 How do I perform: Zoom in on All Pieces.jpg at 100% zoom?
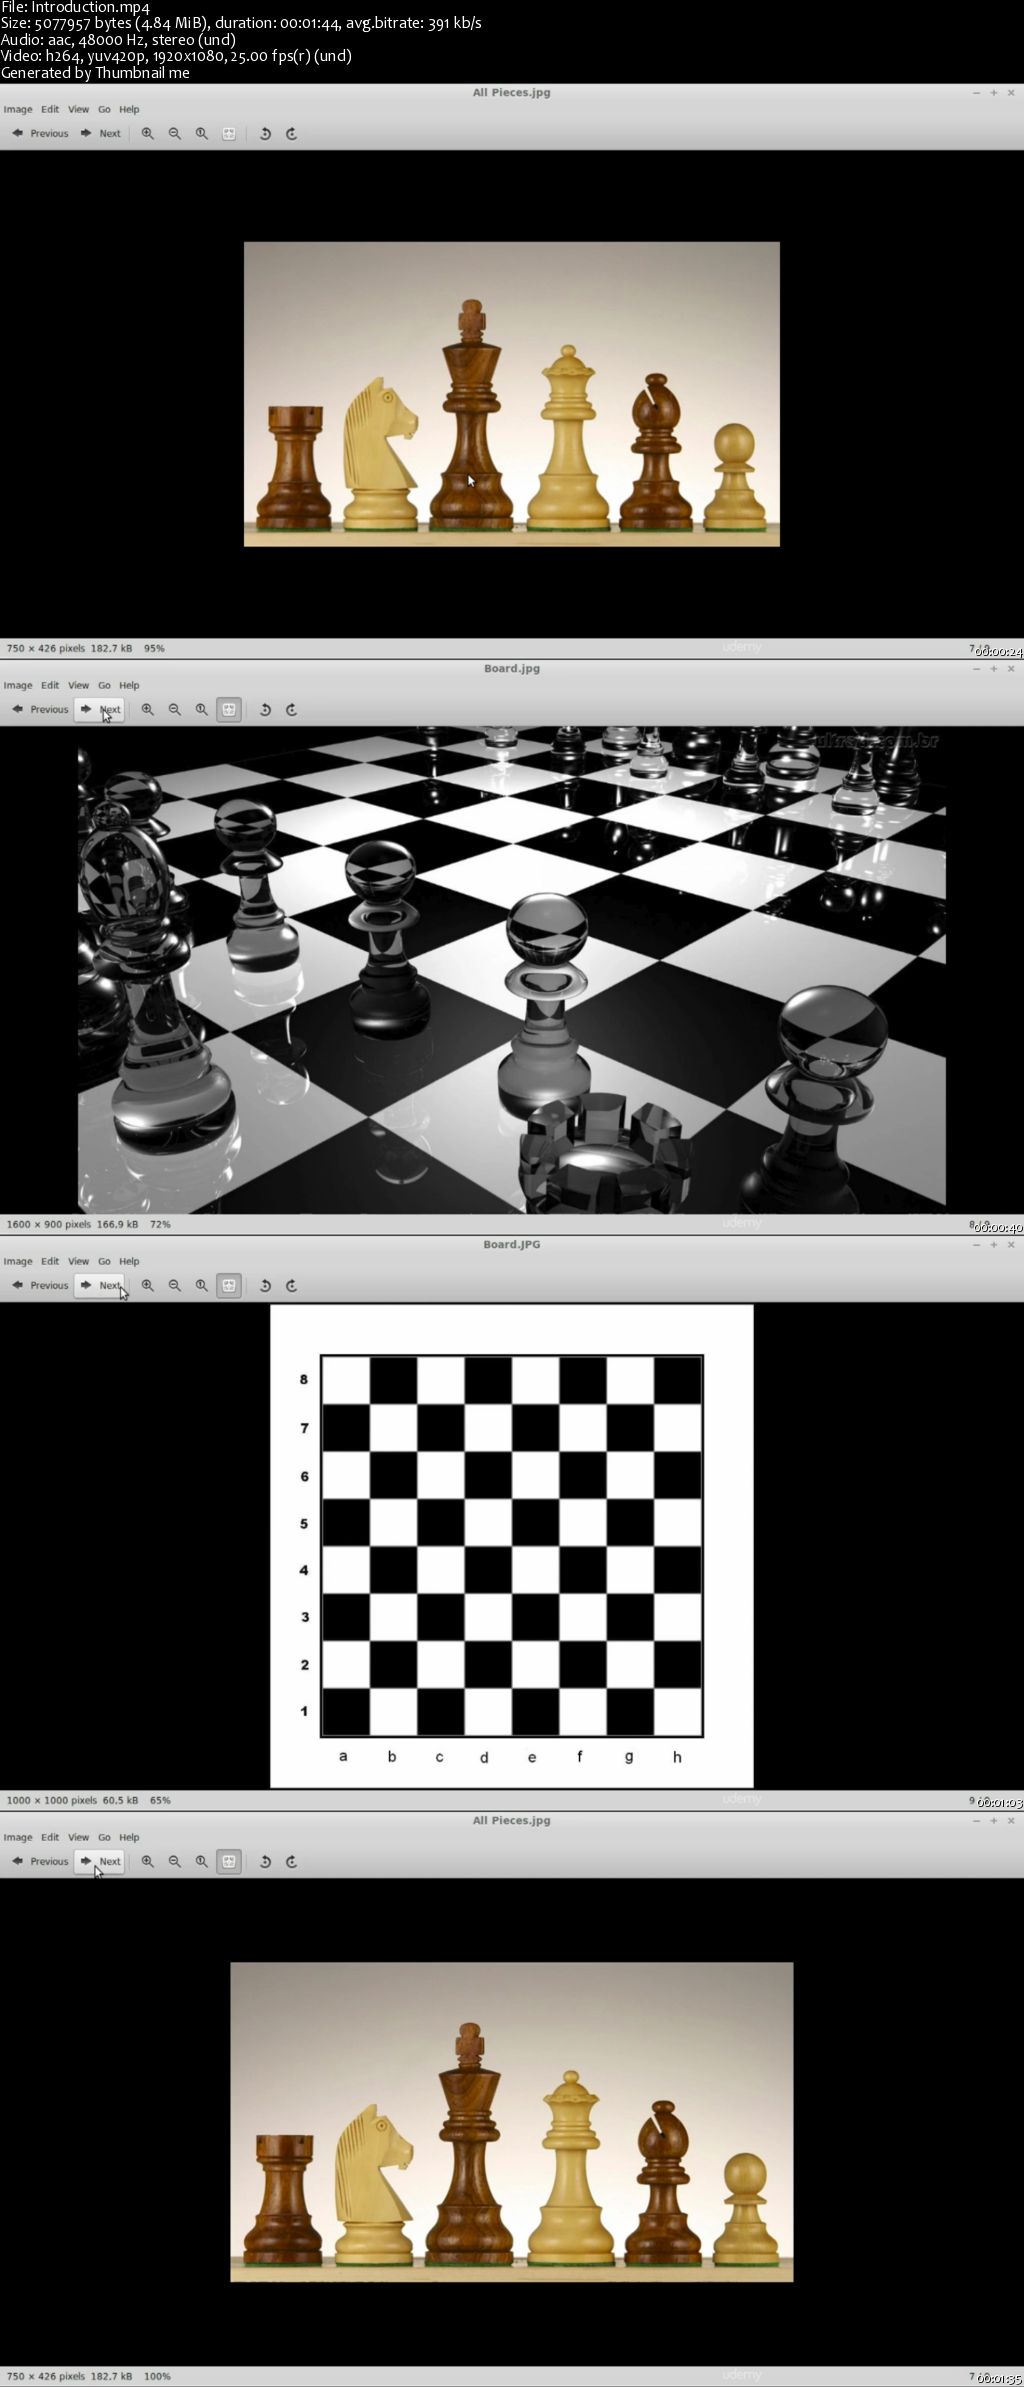(x=147, y=1862)
